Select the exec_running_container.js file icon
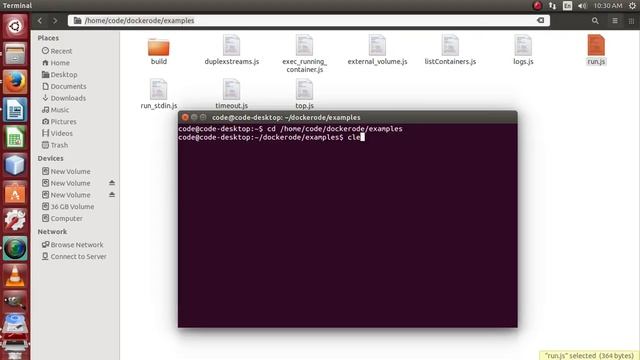Viewport: 640px width, 360px height. pyautogui.click(x=304, y=45)
